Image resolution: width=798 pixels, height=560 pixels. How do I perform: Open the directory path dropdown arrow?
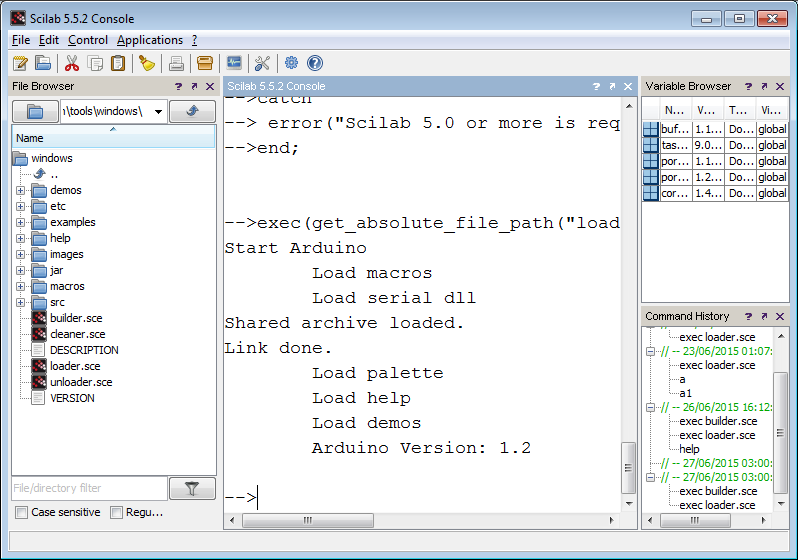pos(159,111)
